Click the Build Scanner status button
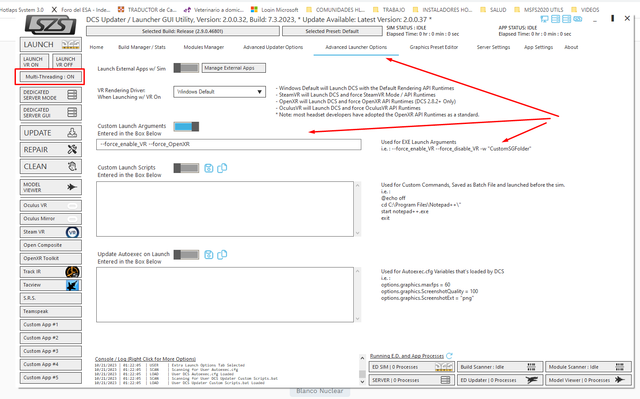Screen dimensions: 640x399 [x=500, y=367]
